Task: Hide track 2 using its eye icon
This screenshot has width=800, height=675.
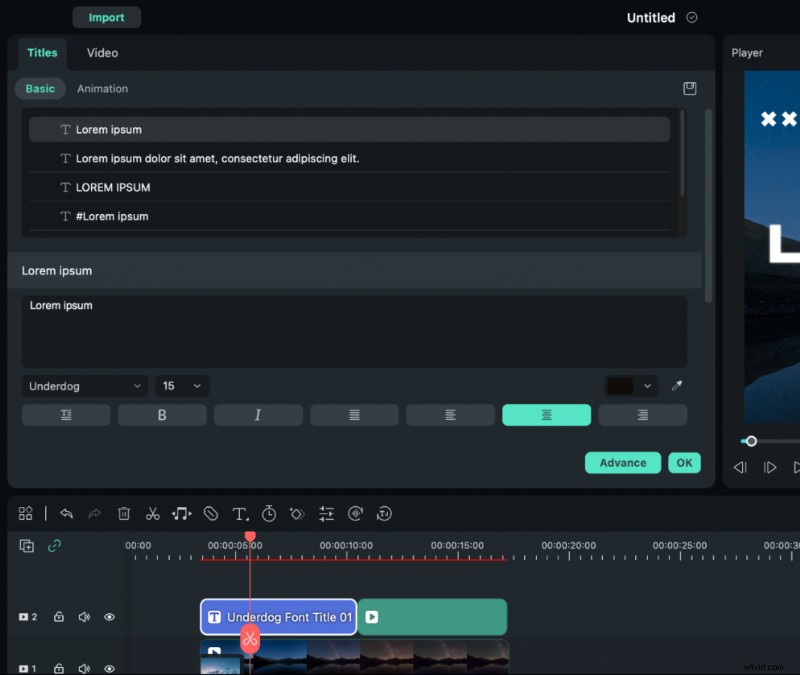Action: (109, 617)
